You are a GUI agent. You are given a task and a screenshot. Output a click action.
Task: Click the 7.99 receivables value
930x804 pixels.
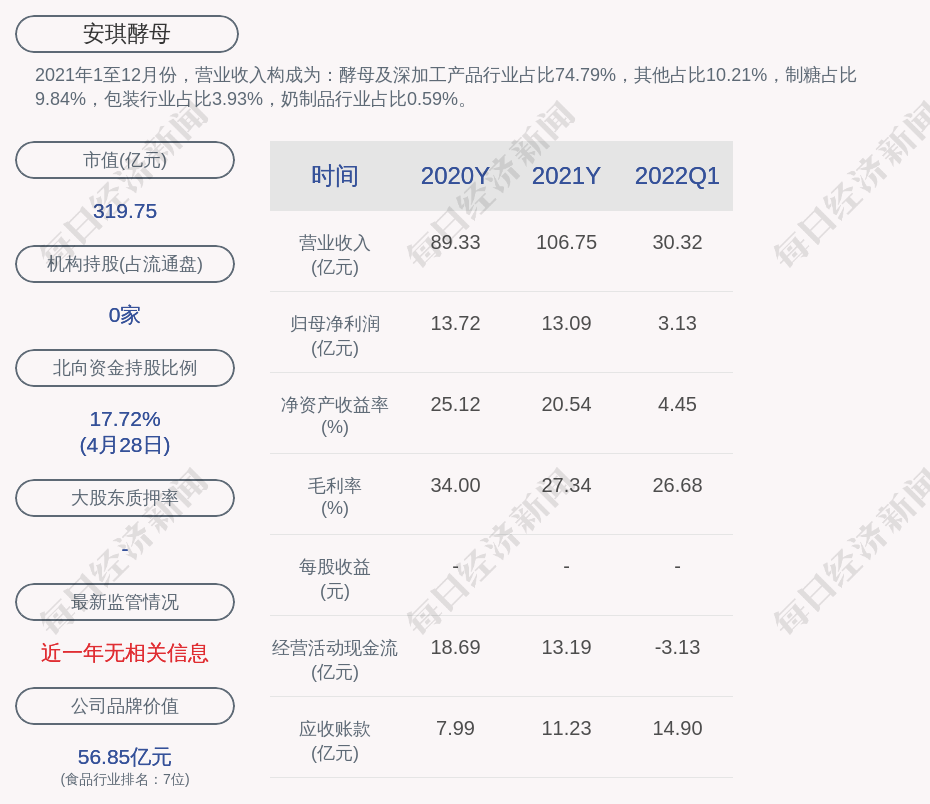455,728
